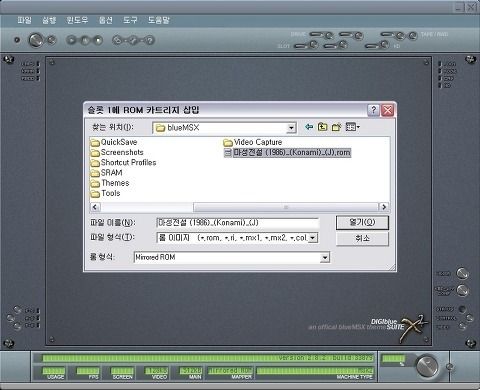This screenshot has height=390, width=480.
Task: Open the 파일 menu
Action: point(24,20)
